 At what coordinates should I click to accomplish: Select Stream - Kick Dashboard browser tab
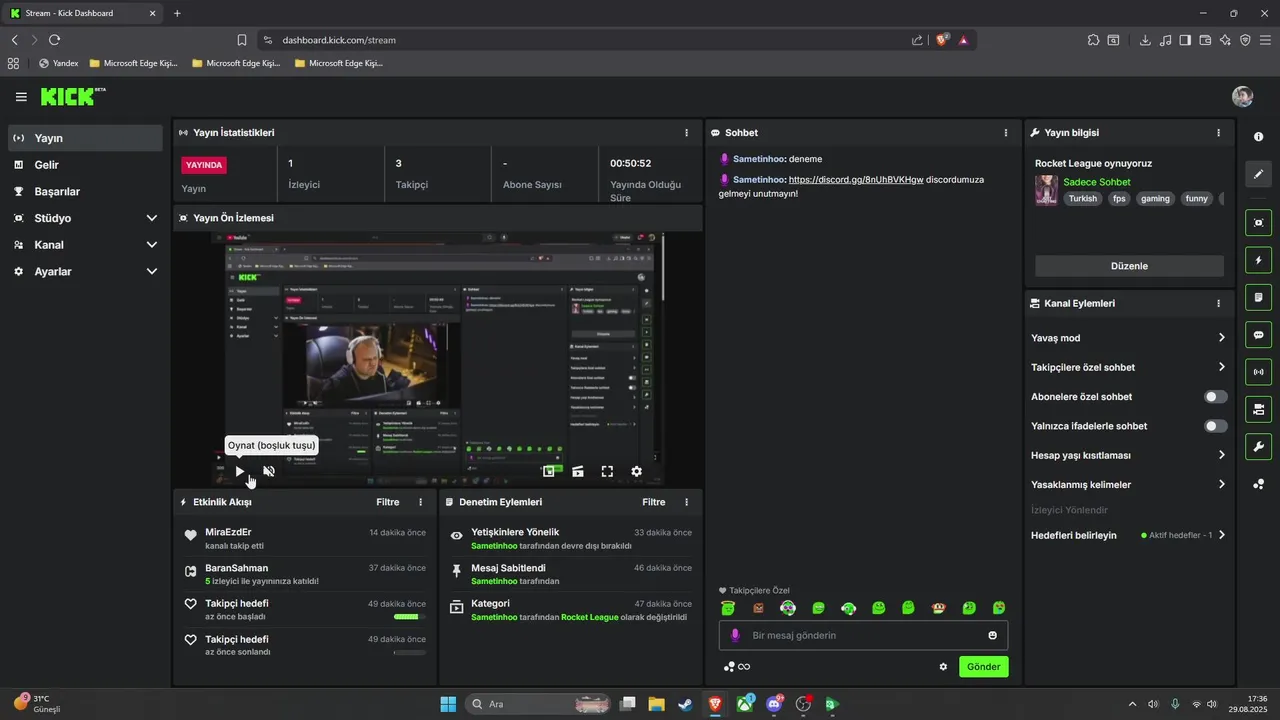click(x=82, y=13)
